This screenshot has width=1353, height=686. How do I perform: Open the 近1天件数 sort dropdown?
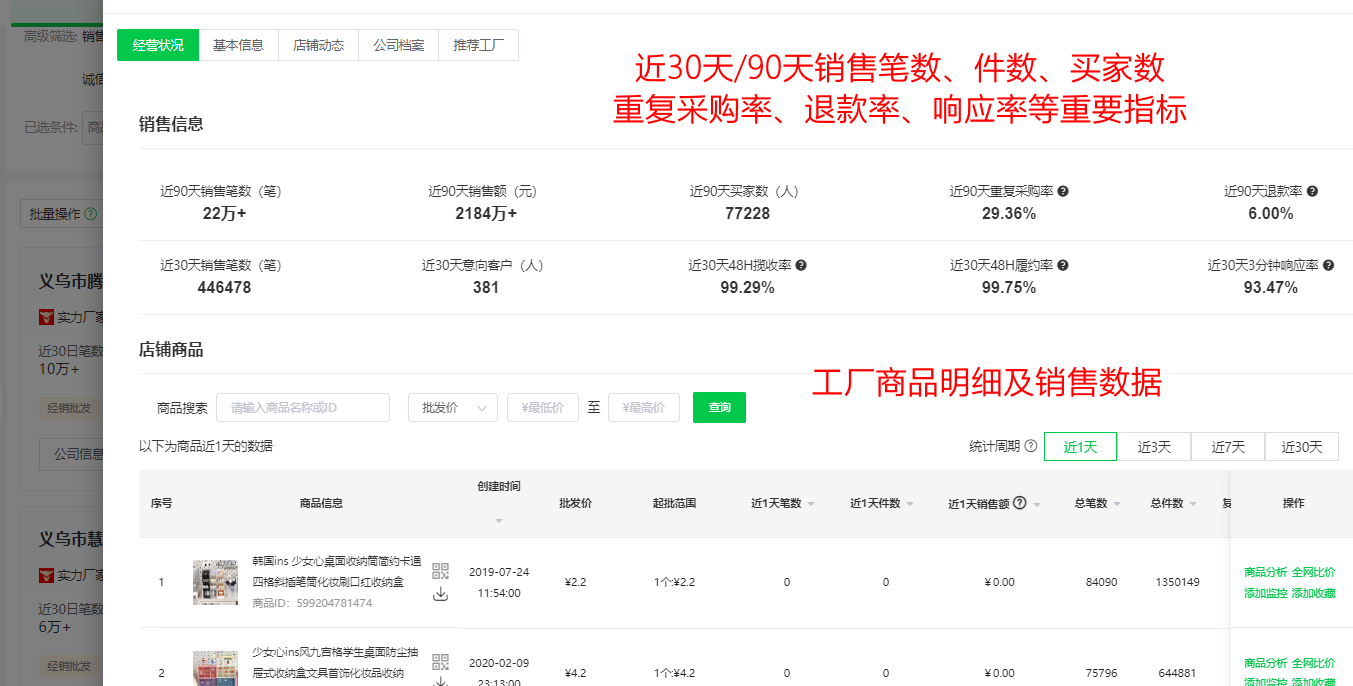[910, 502]
